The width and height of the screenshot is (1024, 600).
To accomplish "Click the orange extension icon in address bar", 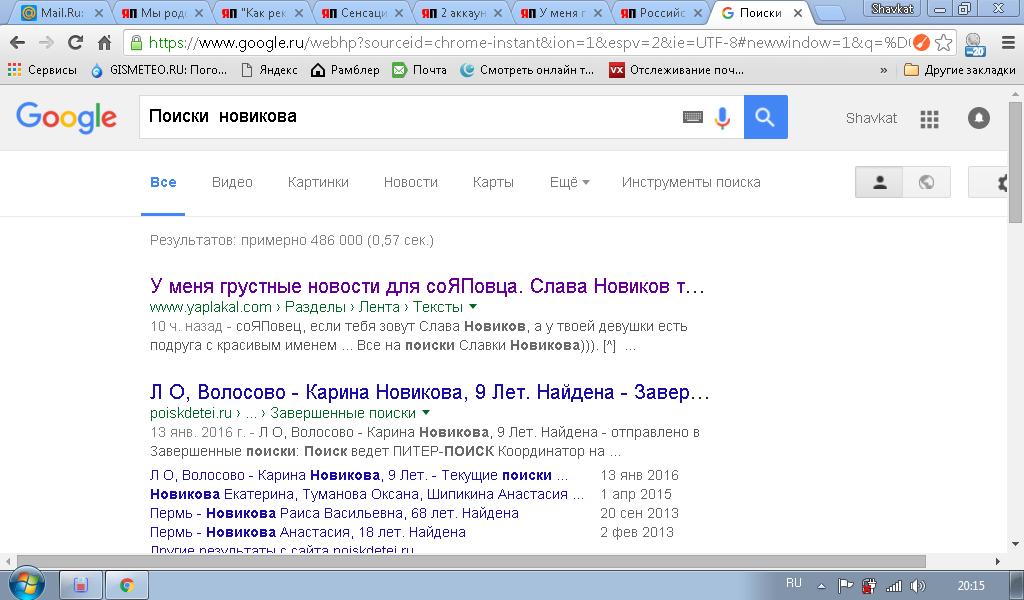I will [921, 43].
